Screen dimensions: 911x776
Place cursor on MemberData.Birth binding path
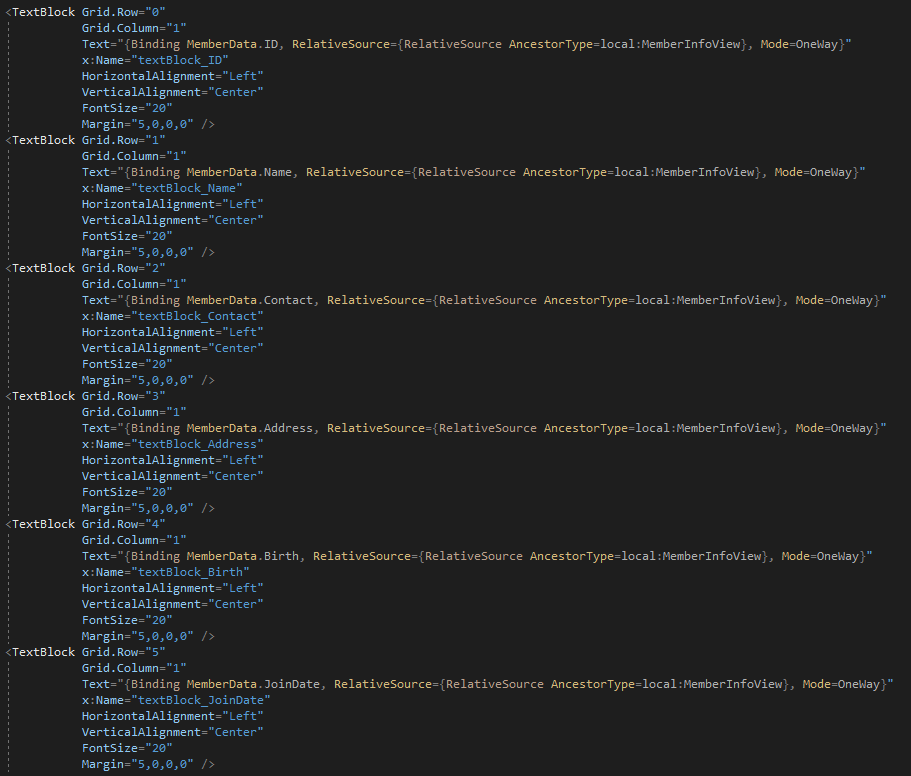click(x=243, y=556)
